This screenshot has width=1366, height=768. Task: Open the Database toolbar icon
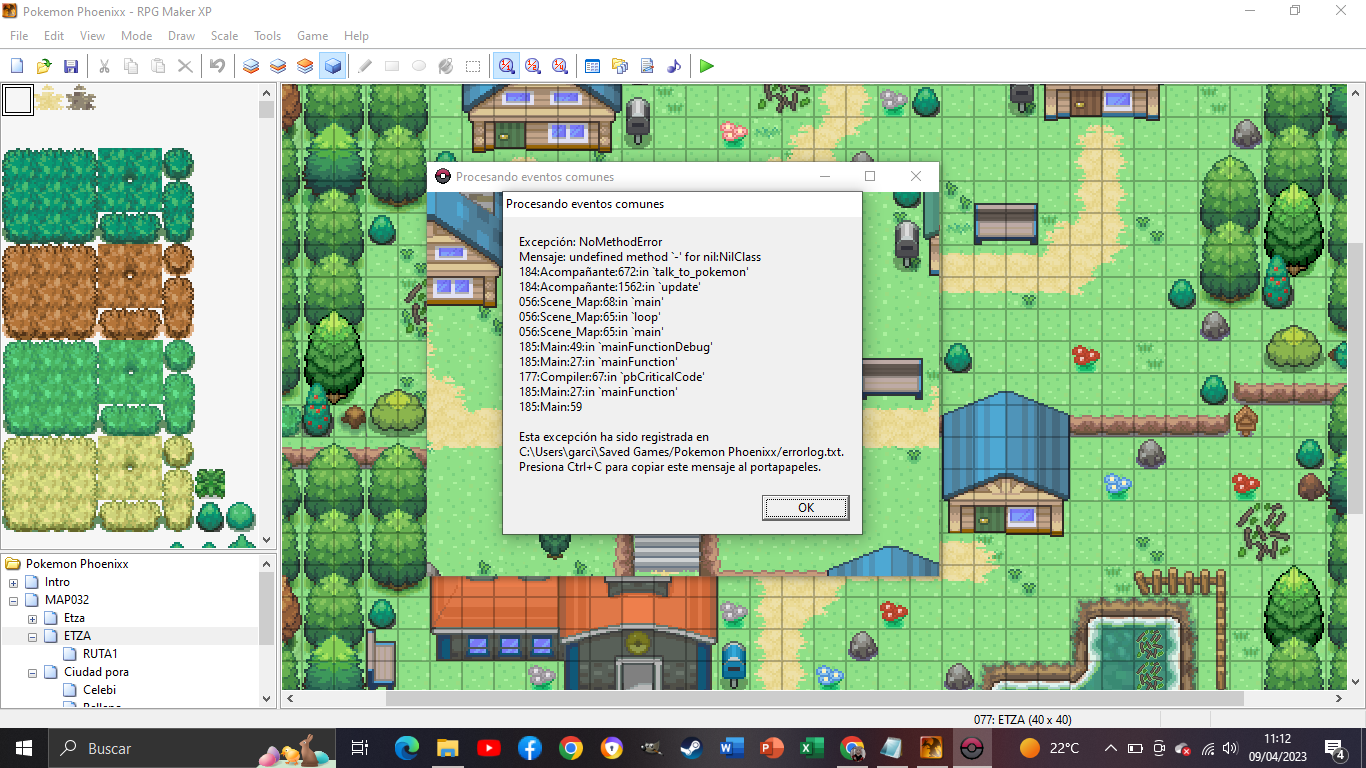(592, 66)
